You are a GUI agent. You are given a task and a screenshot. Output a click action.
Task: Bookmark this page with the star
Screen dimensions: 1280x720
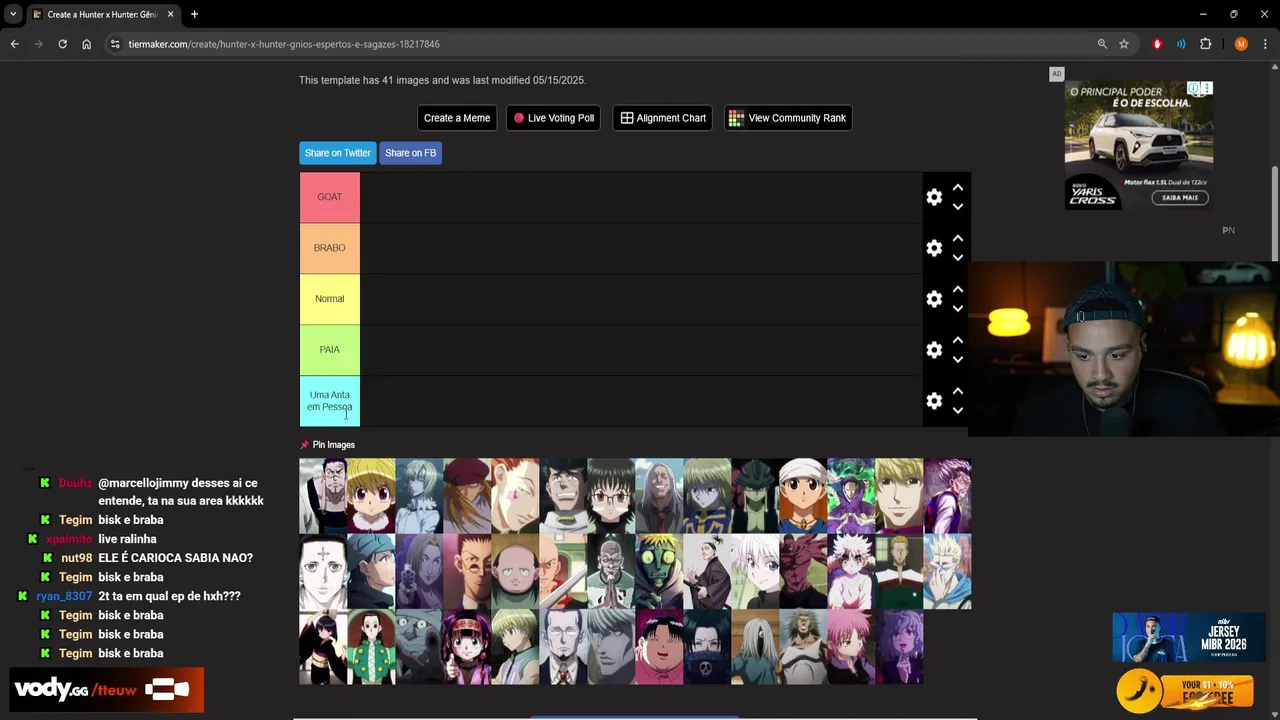coord(1124,44)
